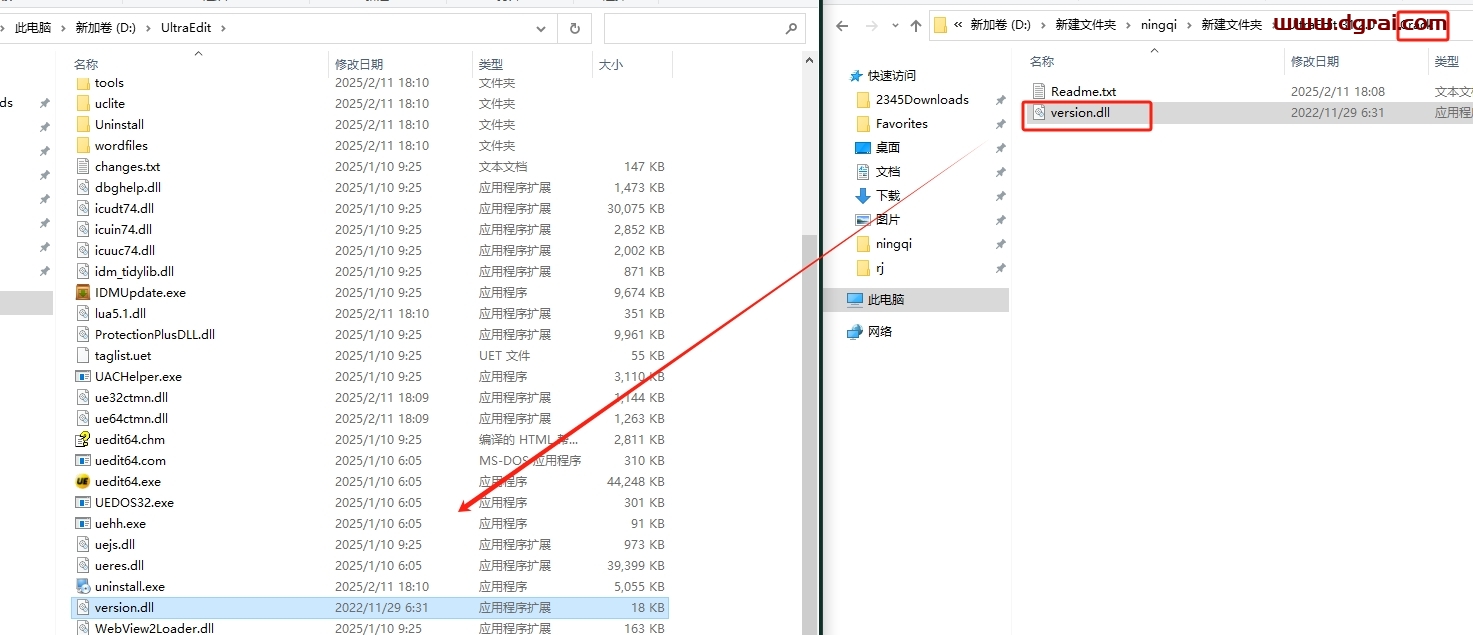Click refresh button in UltraEdit window
The width and height of the screenshot is (1473, 635).
574,28
